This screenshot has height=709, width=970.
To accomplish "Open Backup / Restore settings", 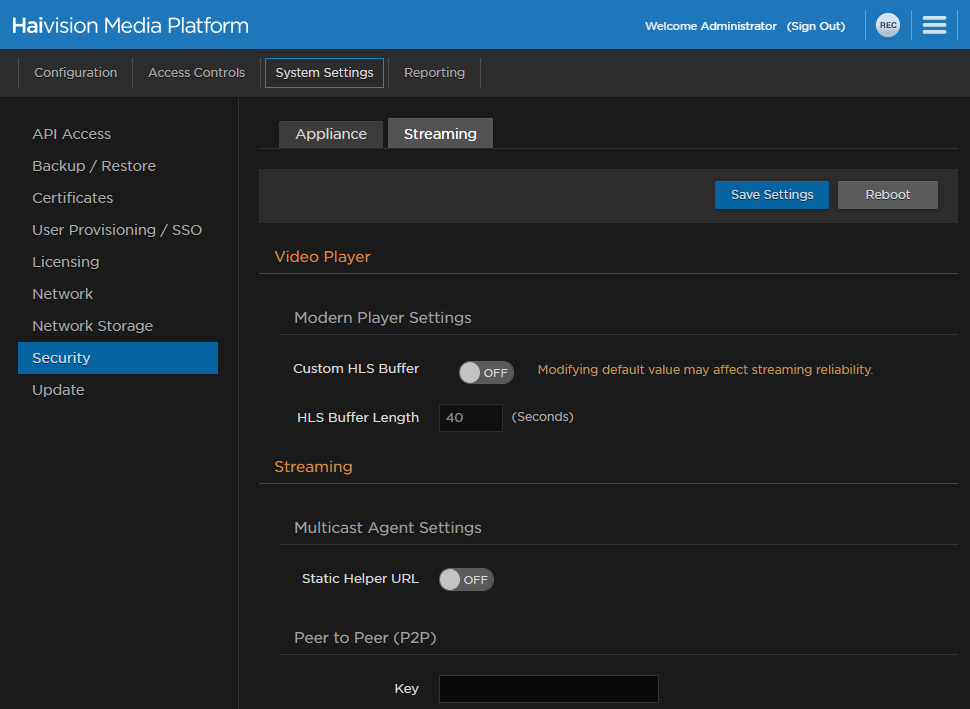I will click(94, 166).
